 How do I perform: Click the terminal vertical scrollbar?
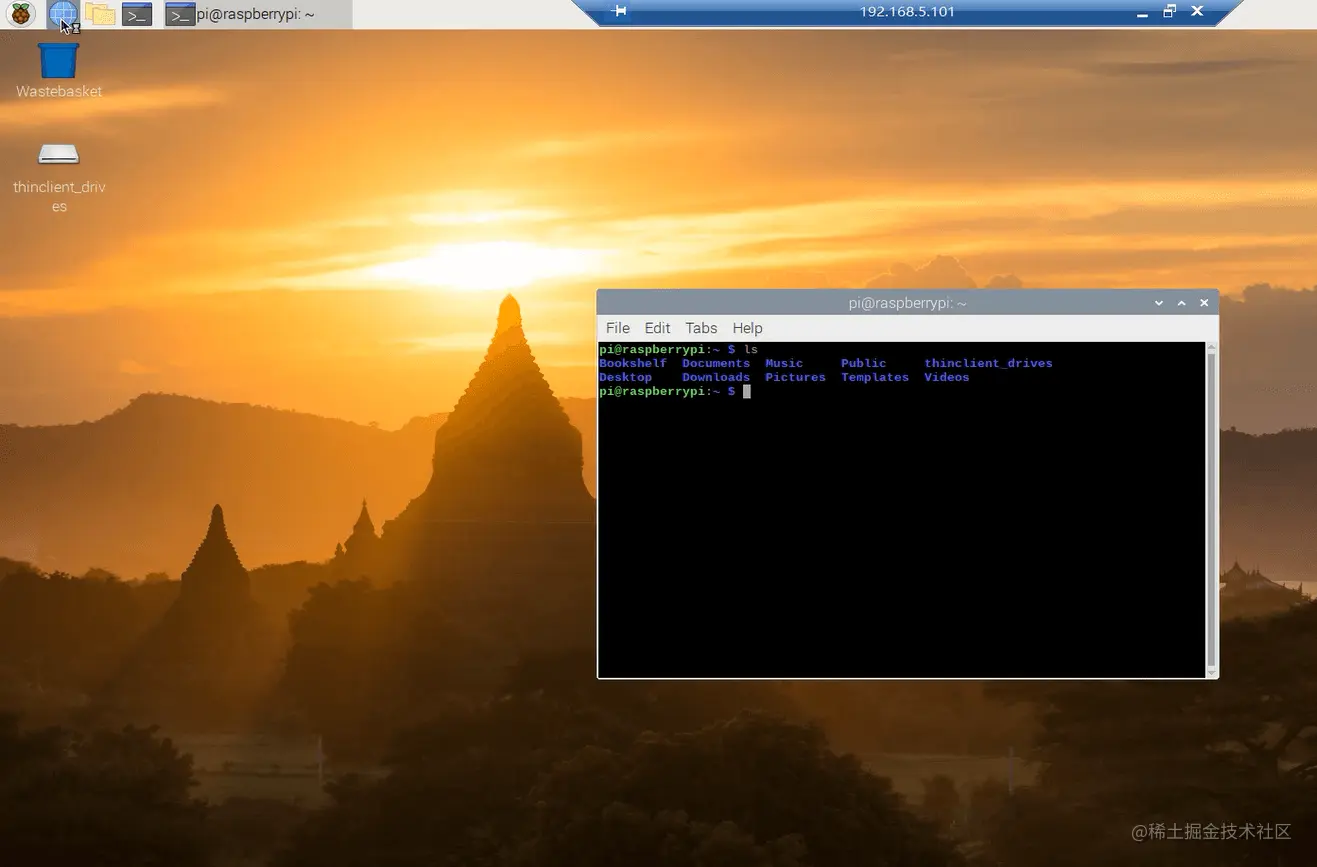[1212, 510]
